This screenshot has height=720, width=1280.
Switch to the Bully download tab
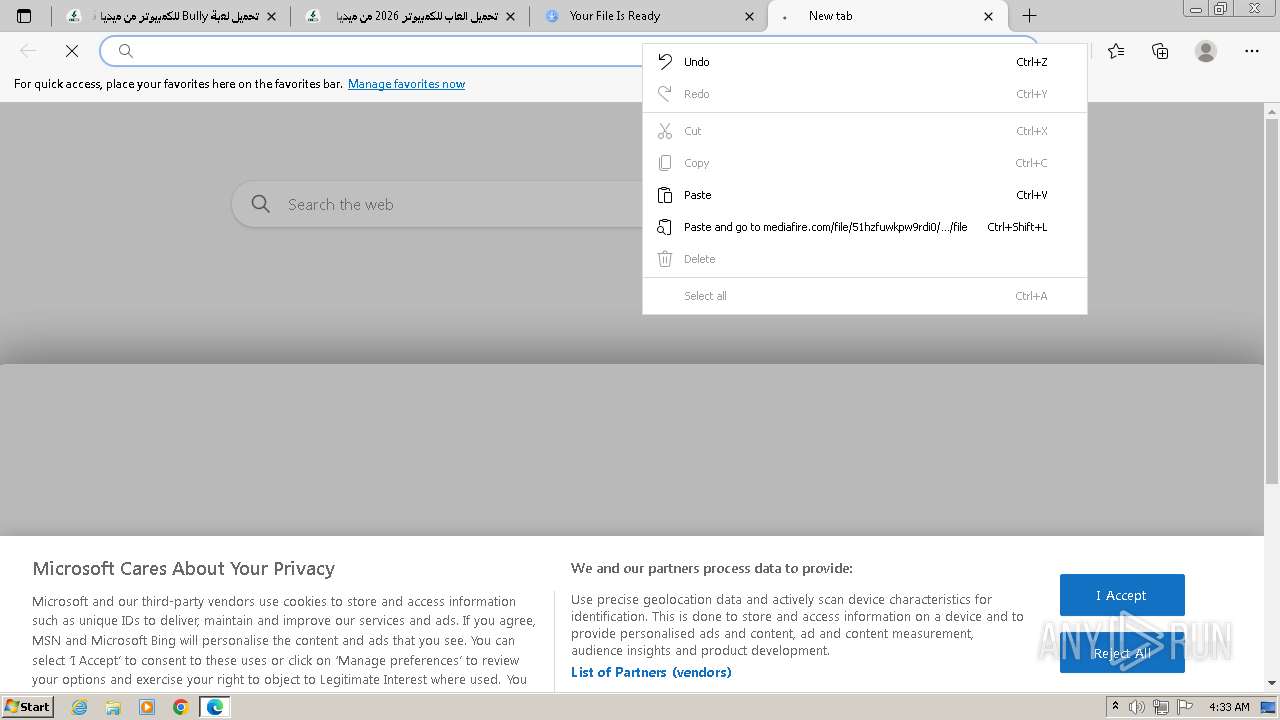[x=171, y=16]
